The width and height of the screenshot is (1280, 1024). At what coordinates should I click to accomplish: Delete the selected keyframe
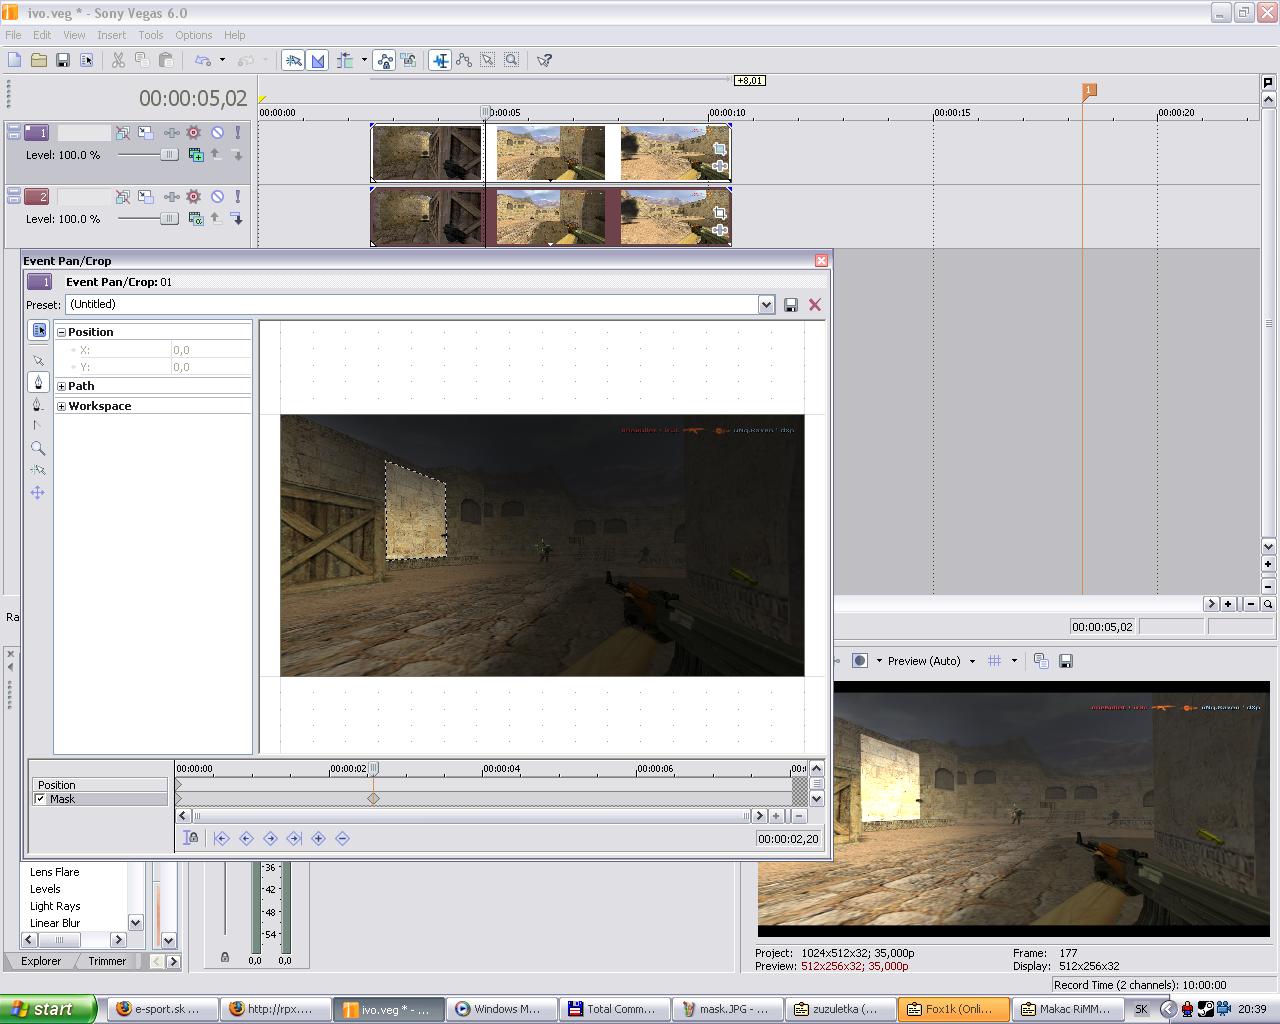(342, 838)
